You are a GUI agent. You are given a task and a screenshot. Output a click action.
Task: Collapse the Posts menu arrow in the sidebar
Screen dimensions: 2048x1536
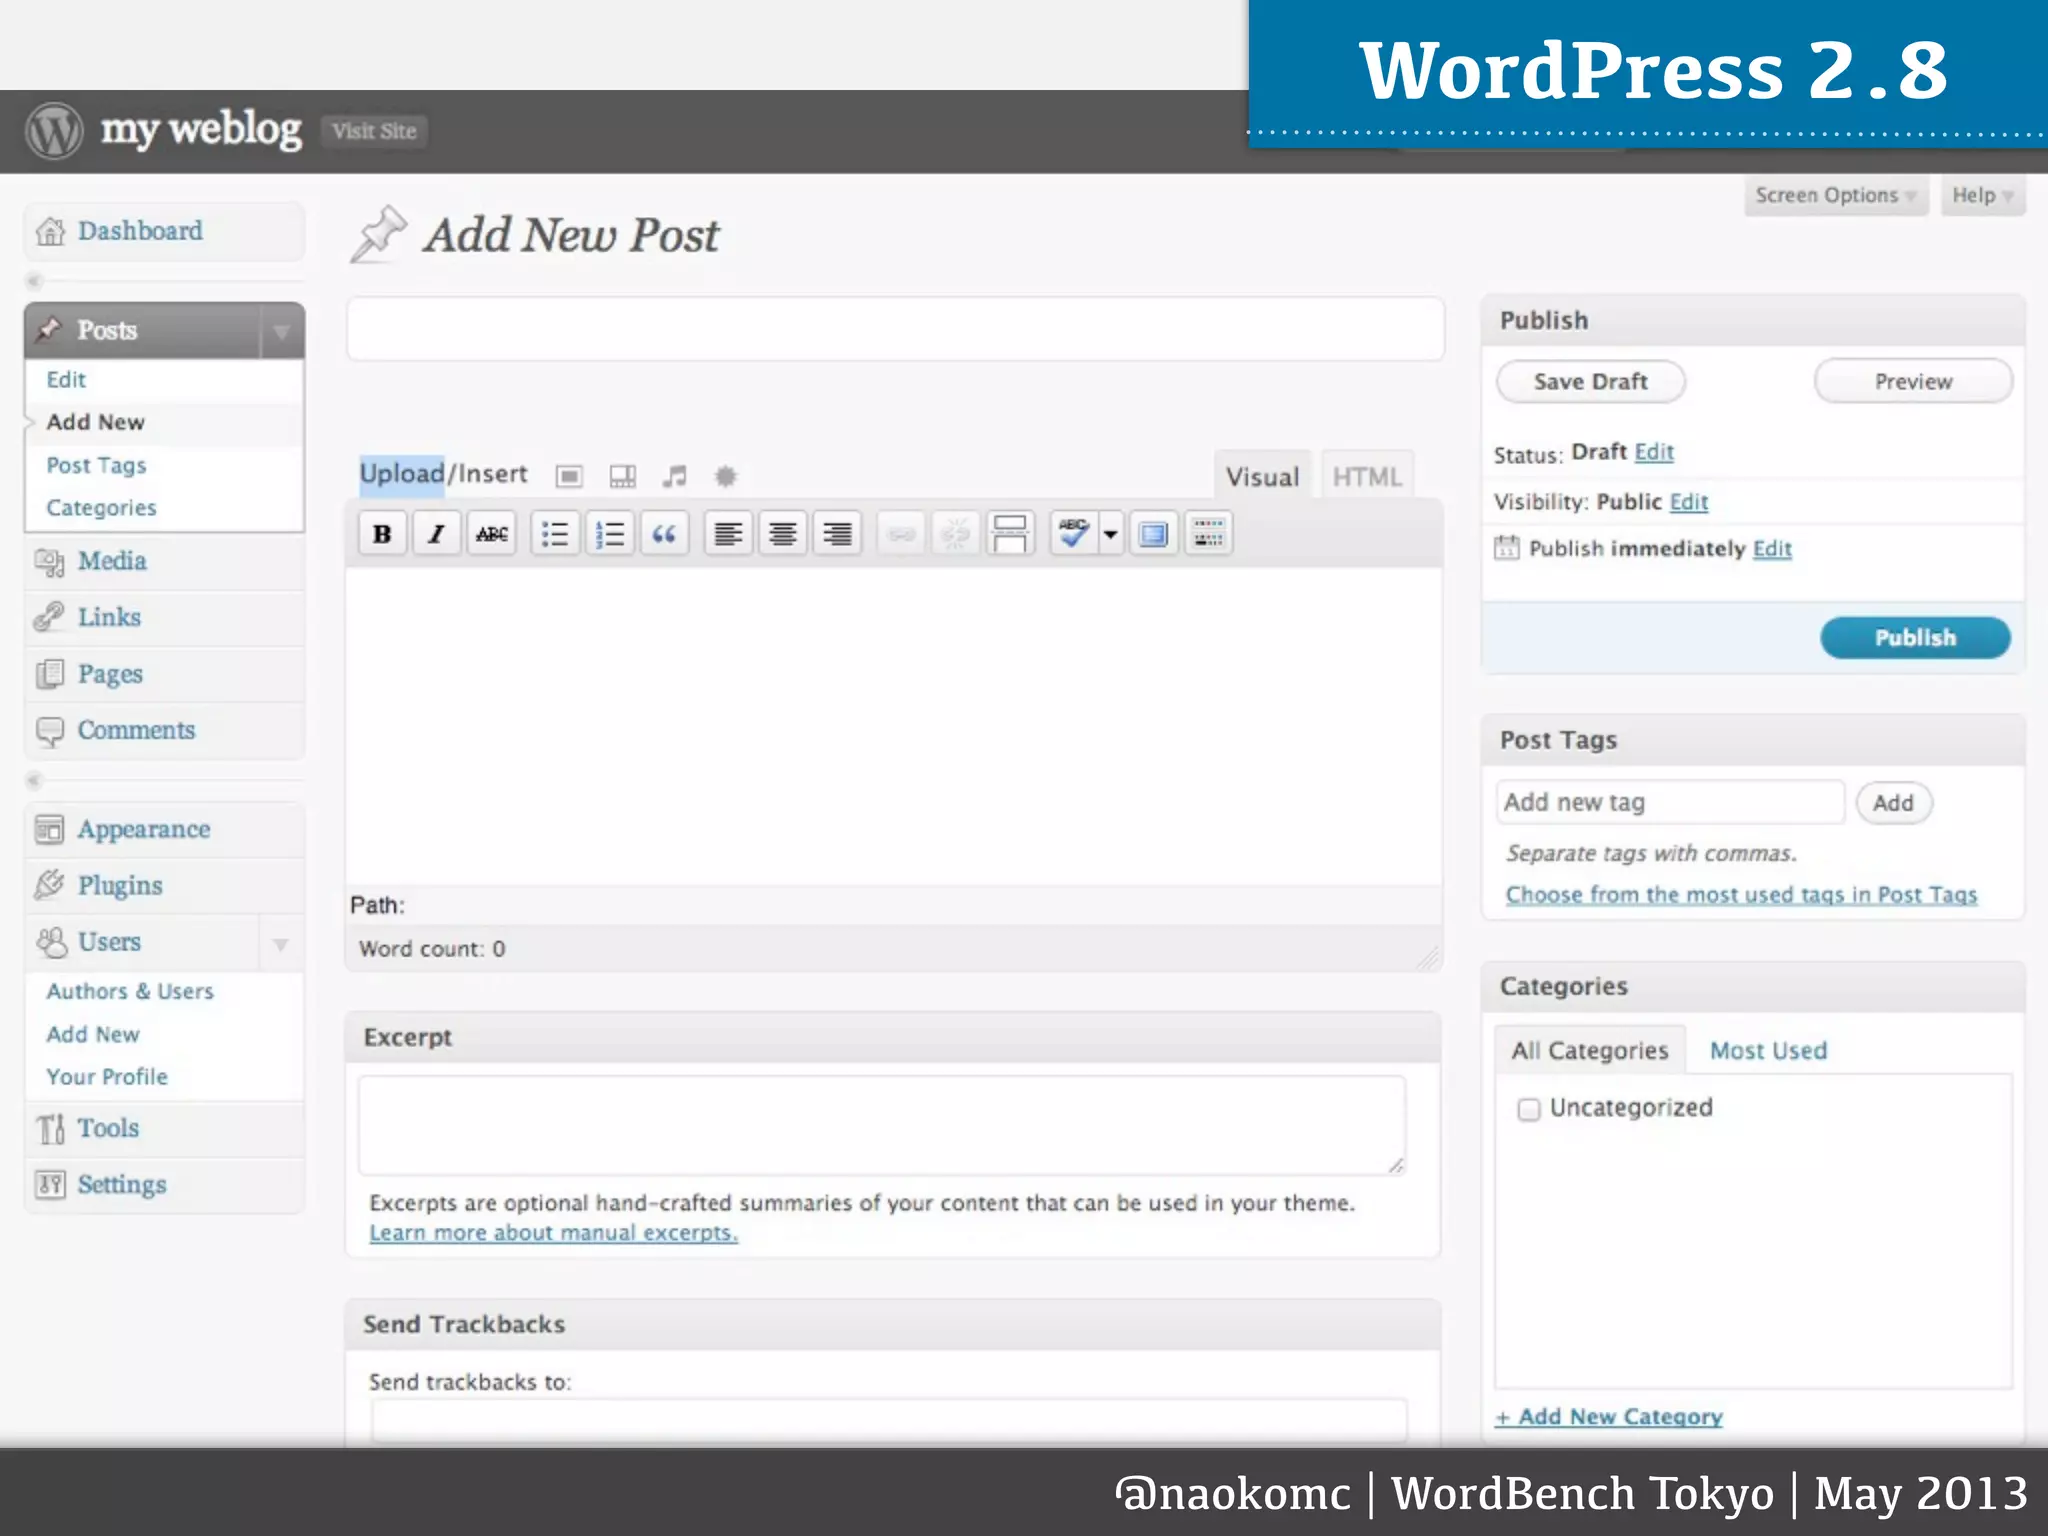tap(282, 331)
